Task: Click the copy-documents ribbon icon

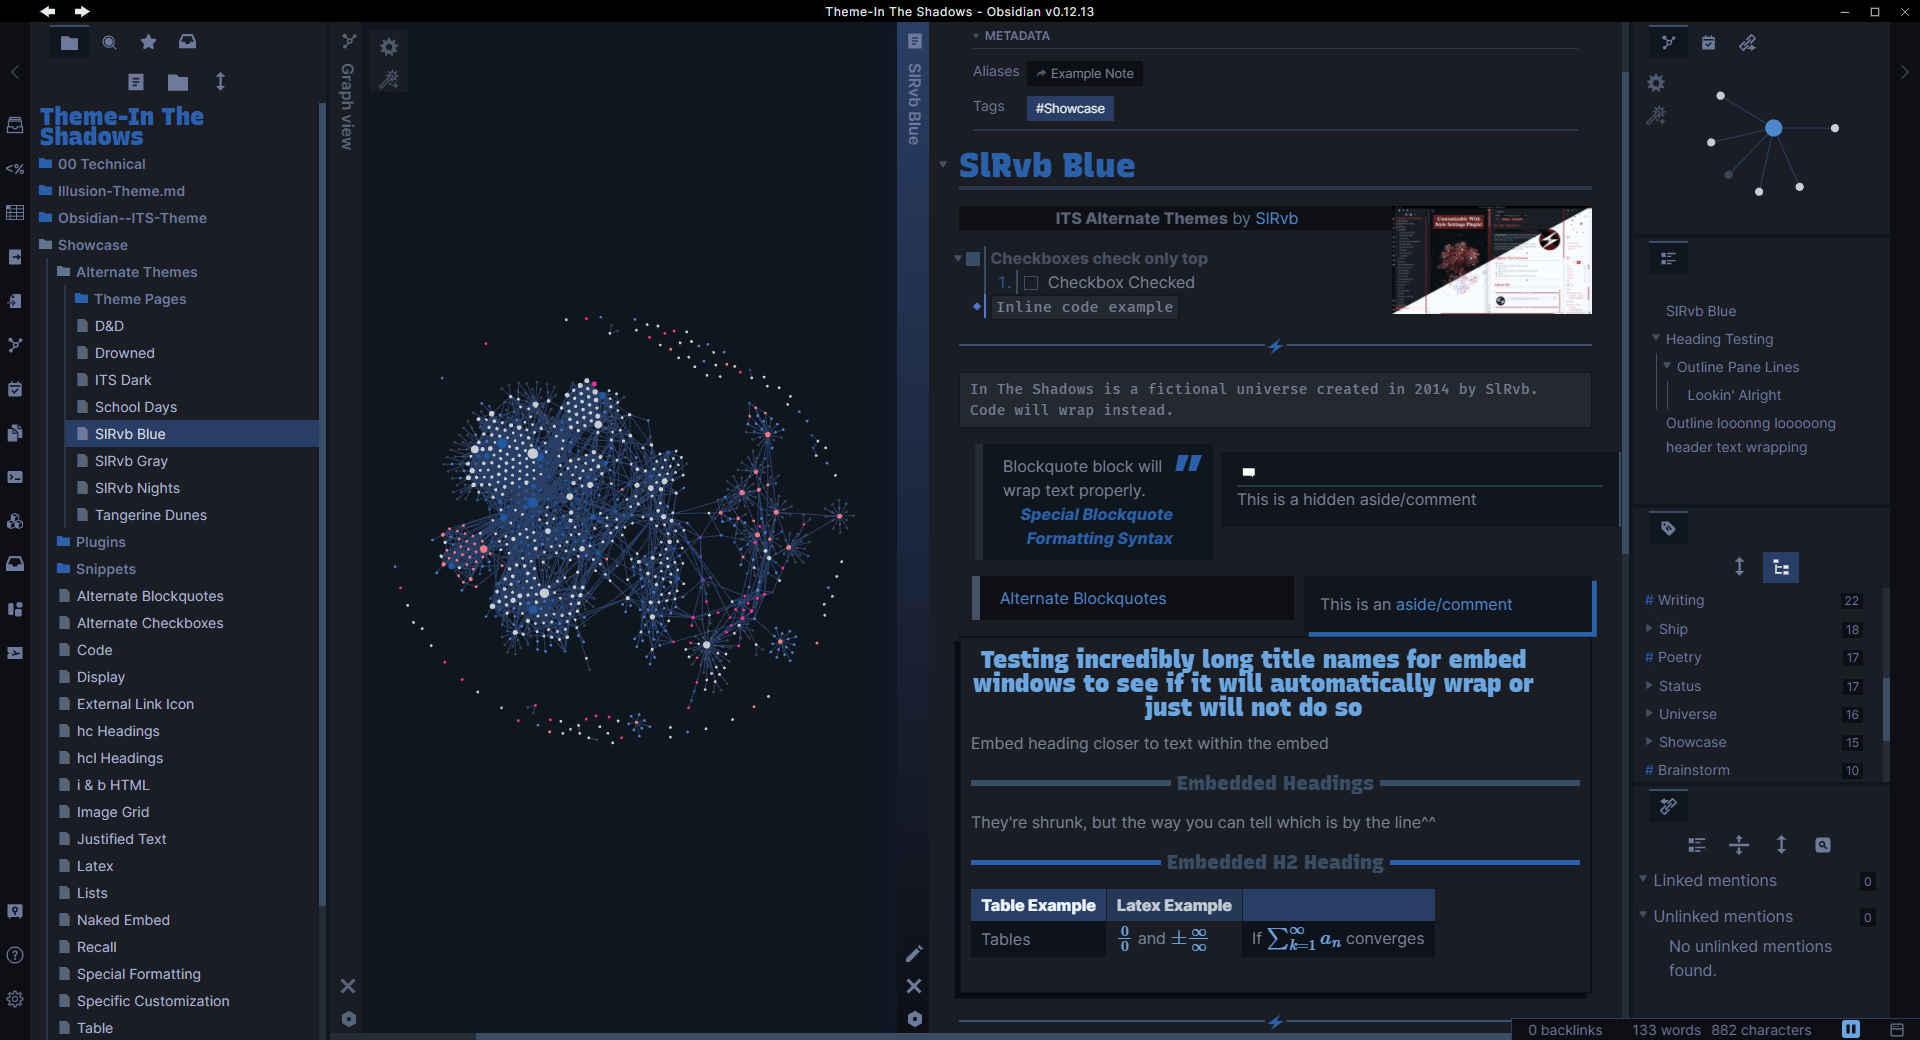Action: coord(15,433)
